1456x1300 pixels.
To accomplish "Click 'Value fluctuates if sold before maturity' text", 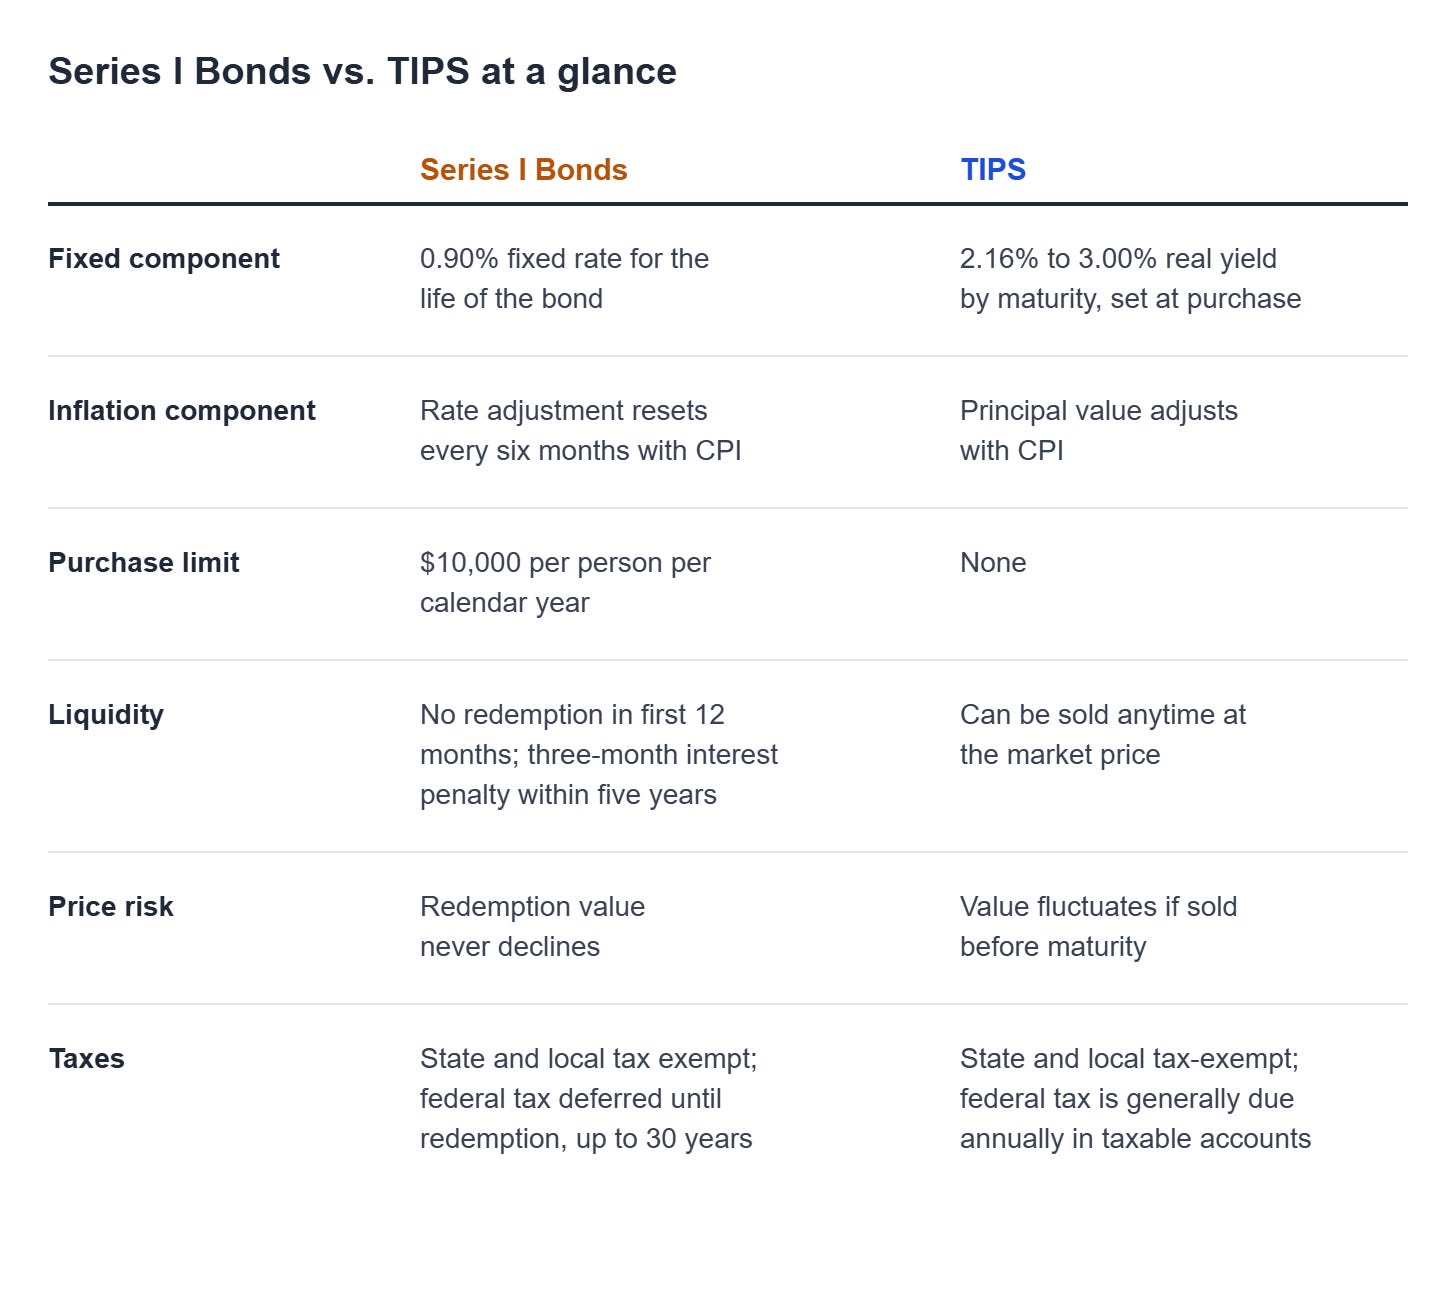I will pyautogui.click(x=1098, y=927).
